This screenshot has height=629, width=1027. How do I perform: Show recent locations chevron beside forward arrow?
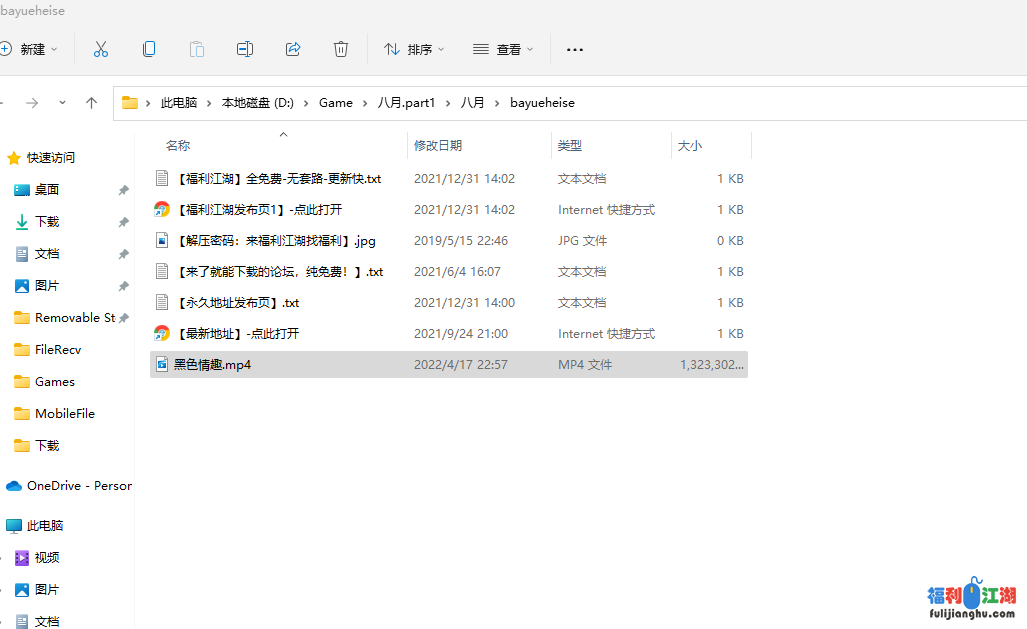62,103
